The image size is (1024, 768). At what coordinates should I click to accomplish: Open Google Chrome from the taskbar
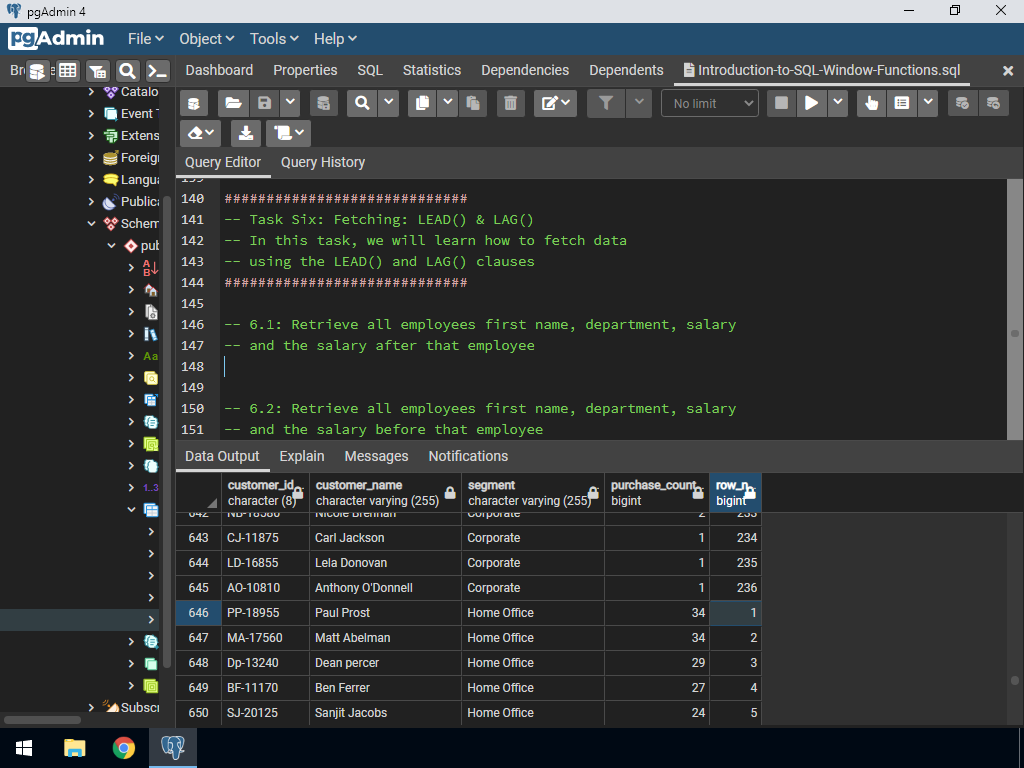tap(124, 748)
